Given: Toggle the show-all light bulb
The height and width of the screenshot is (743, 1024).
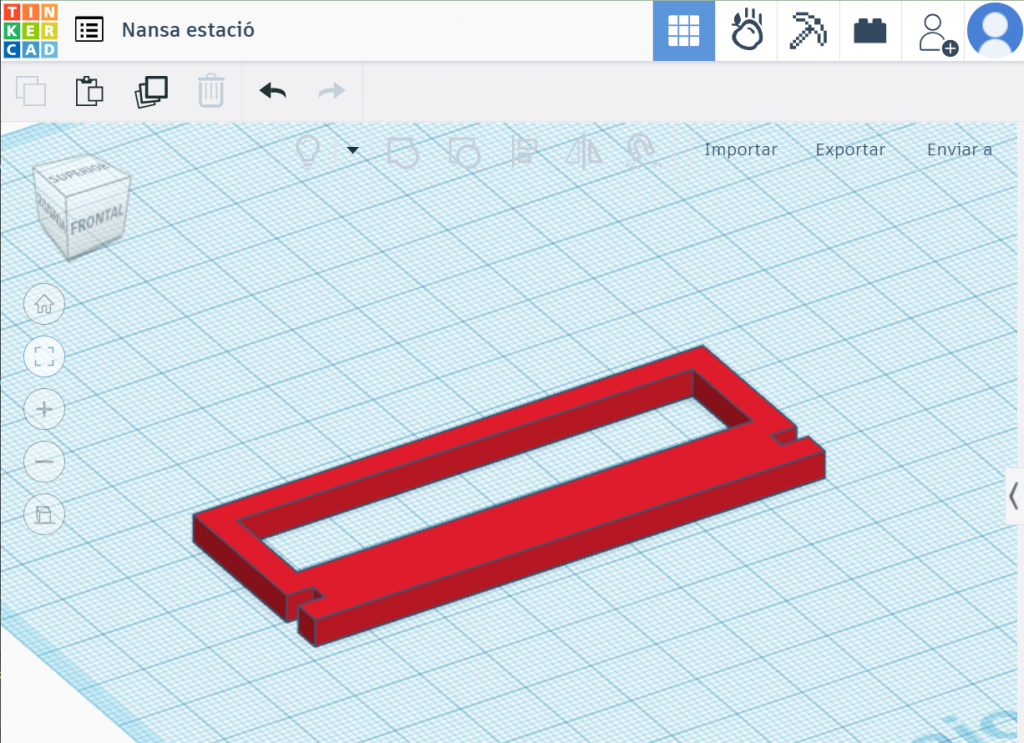Looking at the screenshot, I should pos(309,151).
